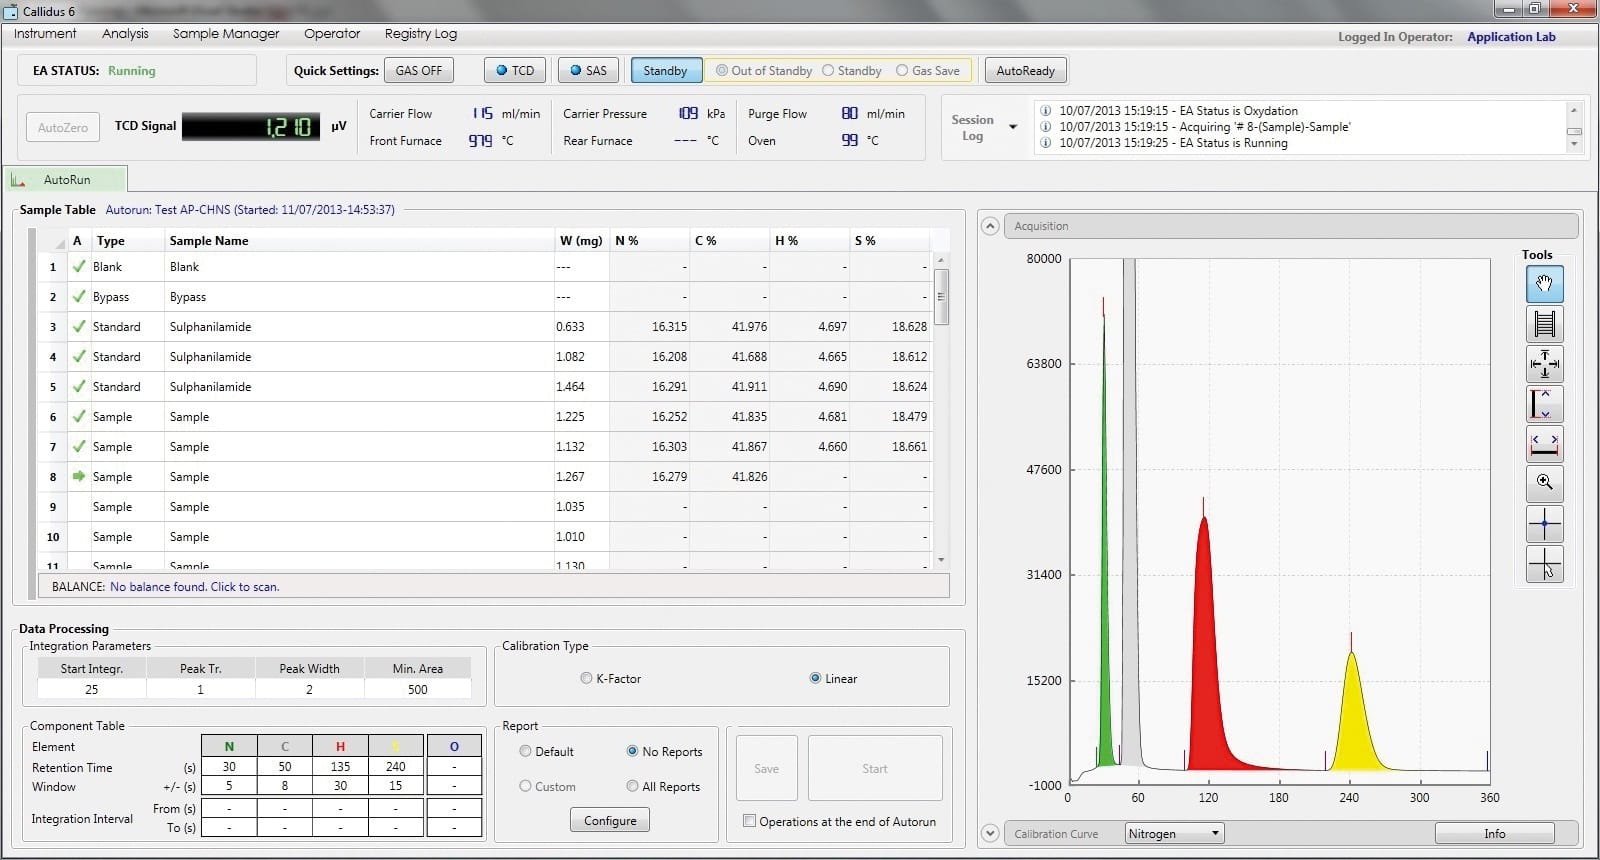The width and height of the screenshot is (1600, 860).
Task: Select the K-Factor calibration type
Action: (586, 678)
